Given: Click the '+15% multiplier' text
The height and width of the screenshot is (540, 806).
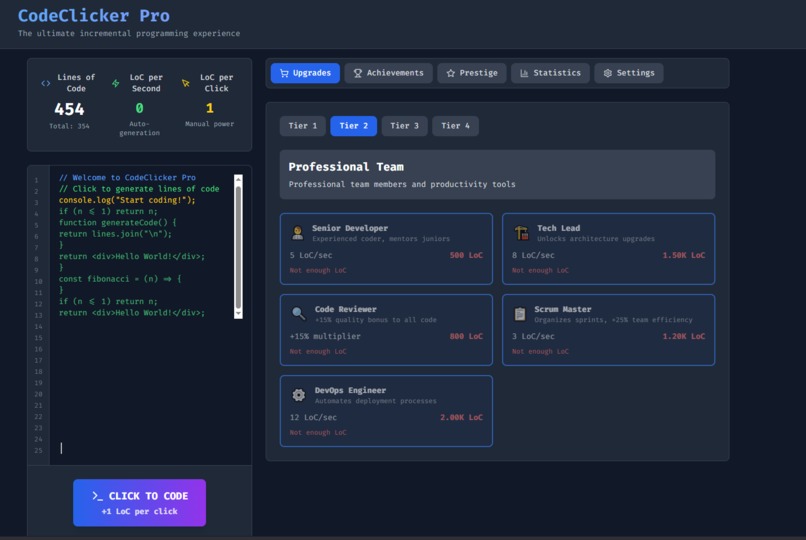Looking at the screenshot, I should click(325, 337).
